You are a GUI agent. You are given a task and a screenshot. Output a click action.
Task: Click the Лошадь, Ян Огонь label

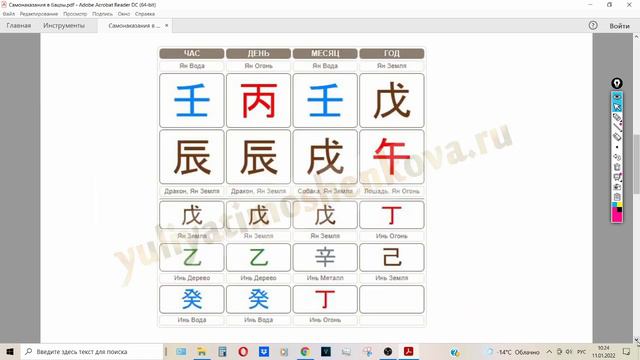click(x=392, y=191)
